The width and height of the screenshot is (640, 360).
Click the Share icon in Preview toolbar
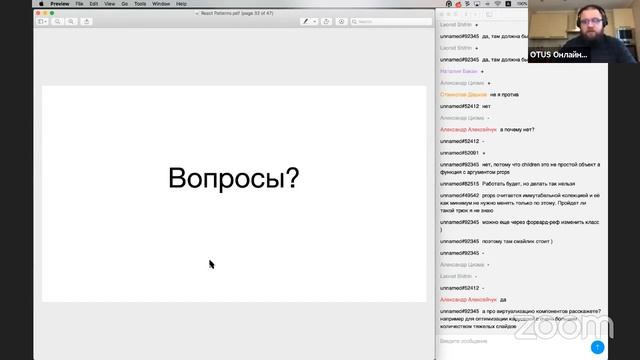pos(86,21)
